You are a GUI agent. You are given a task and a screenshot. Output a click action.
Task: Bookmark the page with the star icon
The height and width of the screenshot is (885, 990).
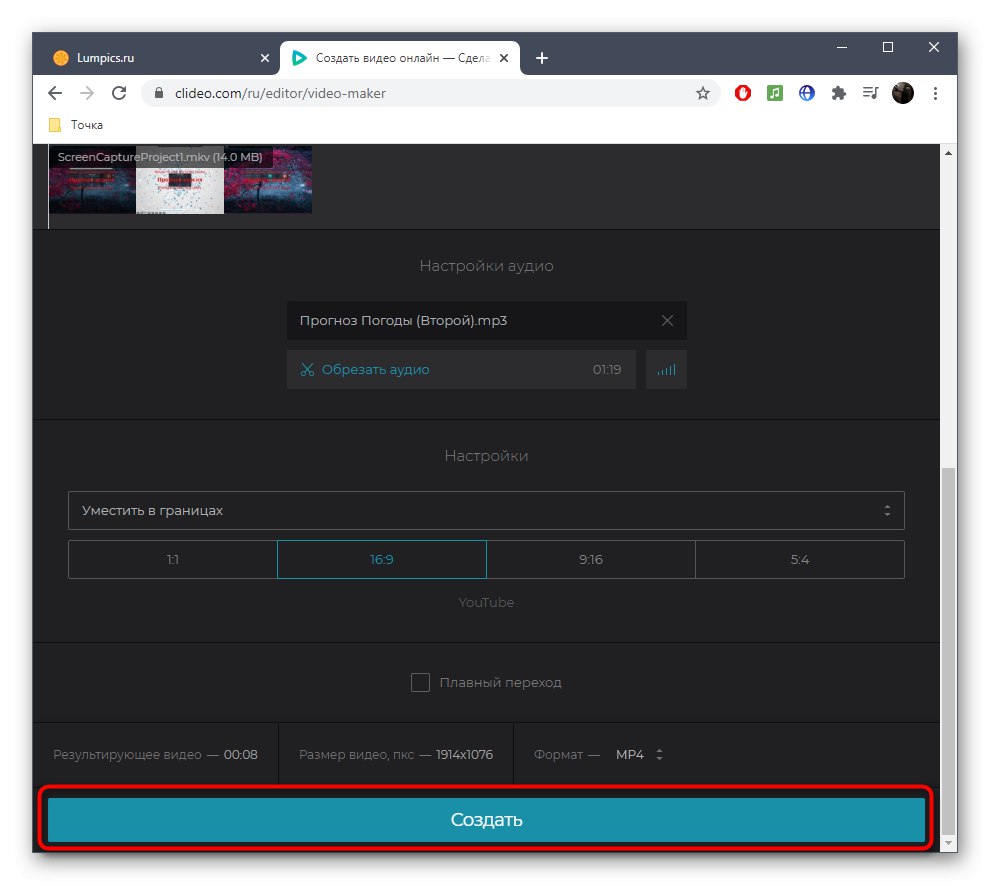[703, 92]
